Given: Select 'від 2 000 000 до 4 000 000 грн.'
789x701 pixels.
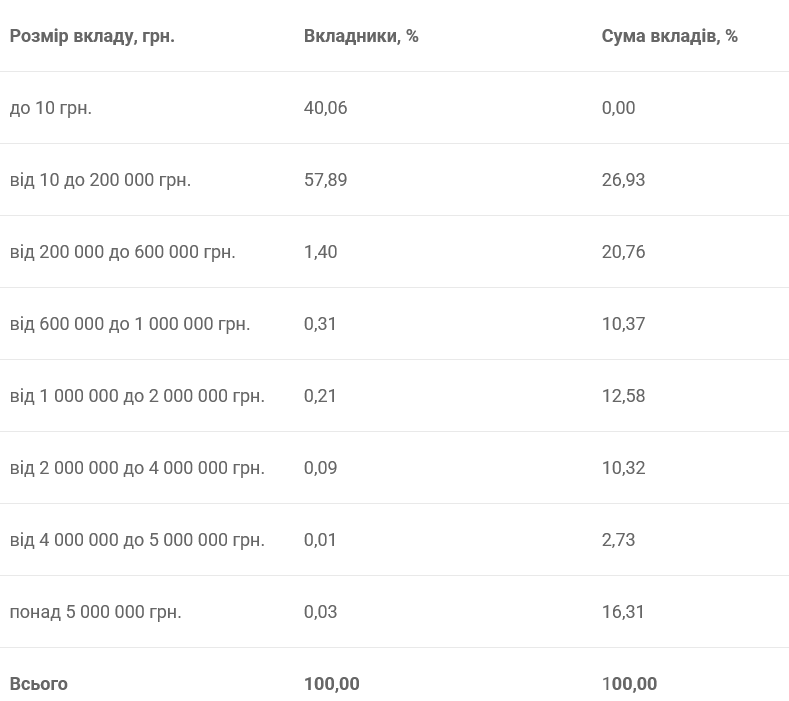Looking at the screenshot, I should click(137, 468).
